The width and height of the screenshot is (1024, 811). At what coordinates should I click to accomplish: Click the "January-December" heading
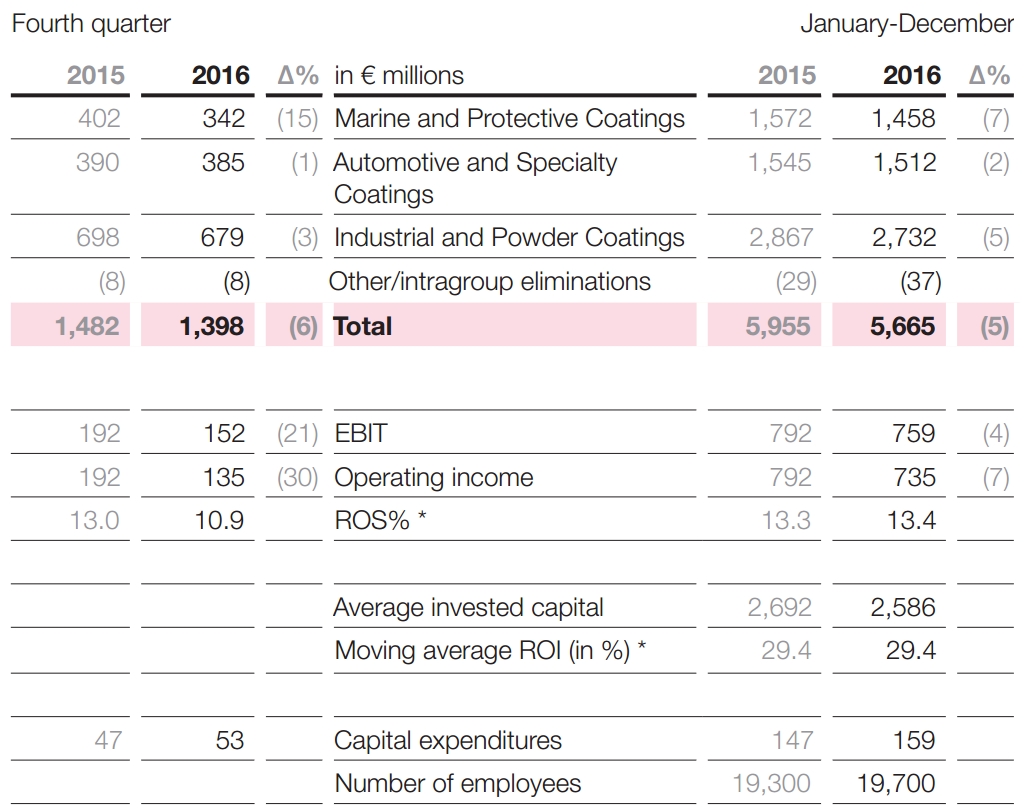pos(906,24)
